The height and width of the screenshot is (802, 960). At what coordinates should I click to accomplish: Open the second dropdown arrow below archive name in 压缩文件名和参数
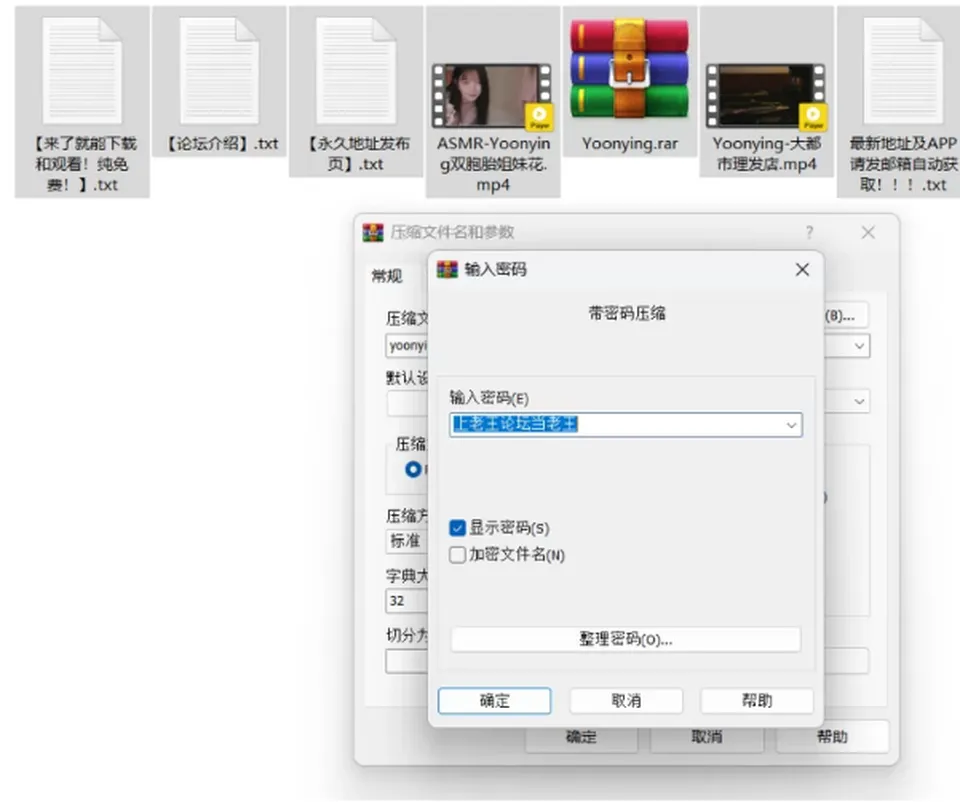pyautogui.click(x=860, y=402)
